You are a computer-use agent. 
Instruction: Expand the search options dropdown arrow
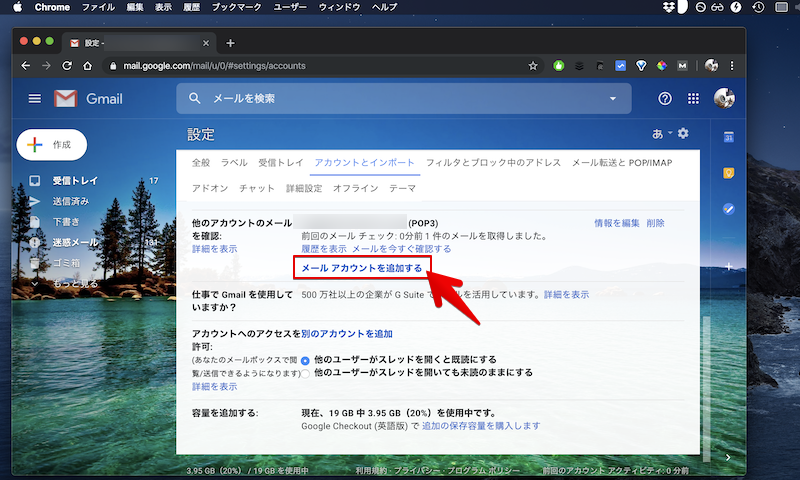click(x=613, y=99)
